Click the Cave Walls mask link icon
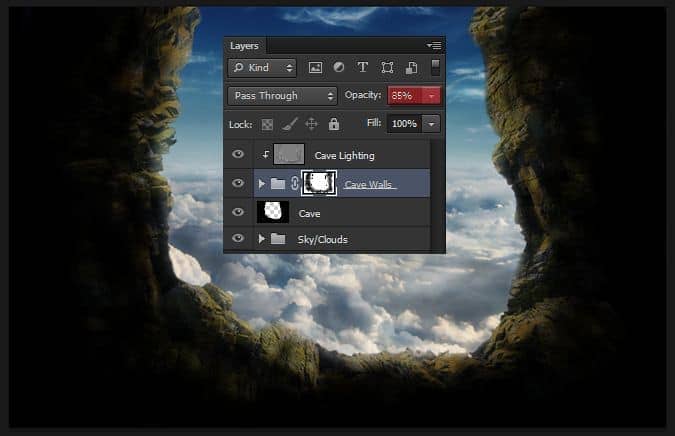The image size is (675, 436). tap(294, 183)
